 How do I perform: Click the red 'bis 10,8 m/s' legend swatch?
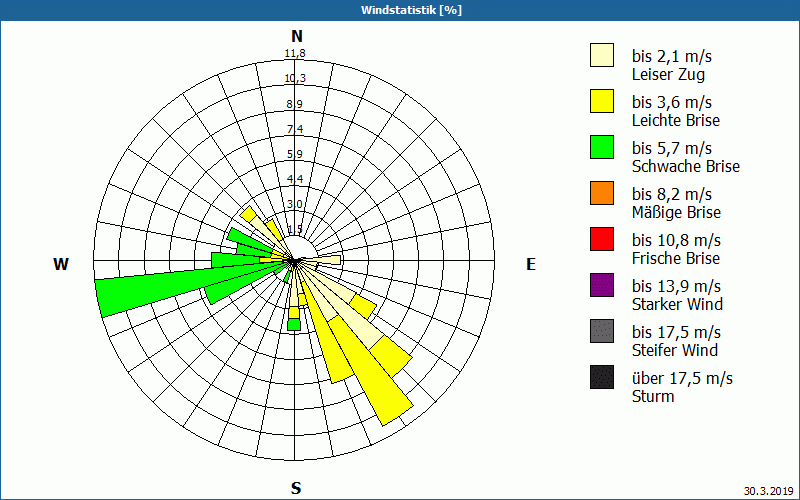tap(602, 239)
